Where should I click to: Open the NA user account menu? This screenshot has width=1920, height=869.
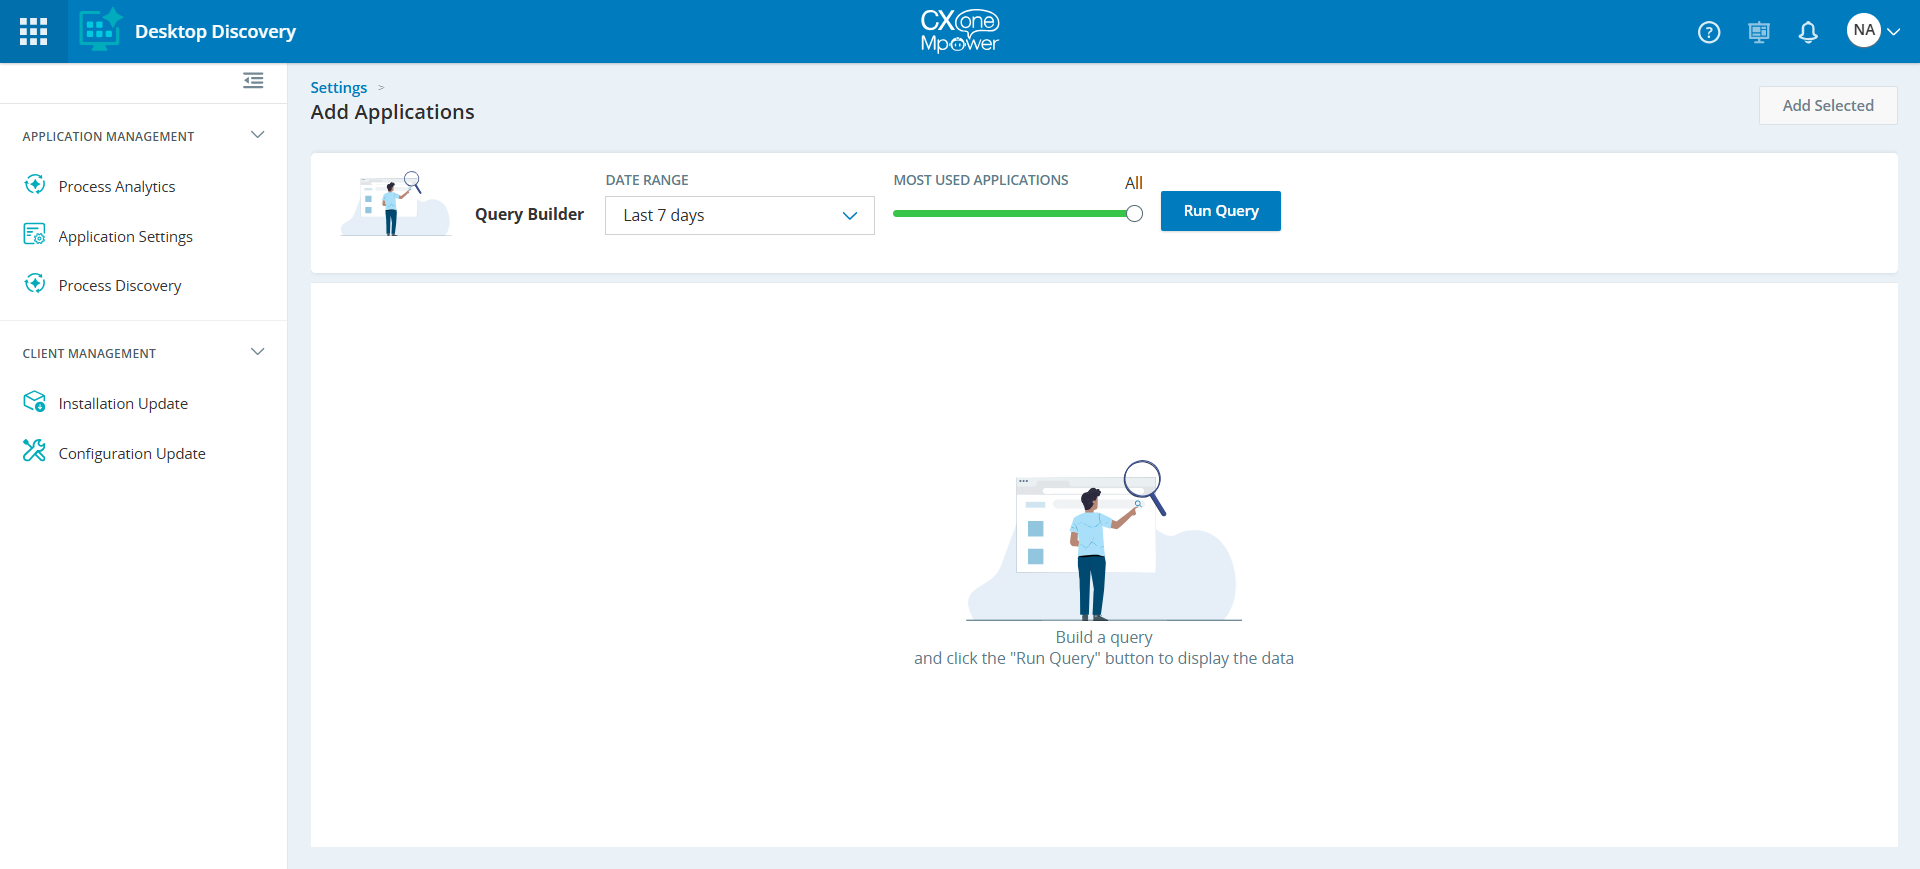[1873, 31]
